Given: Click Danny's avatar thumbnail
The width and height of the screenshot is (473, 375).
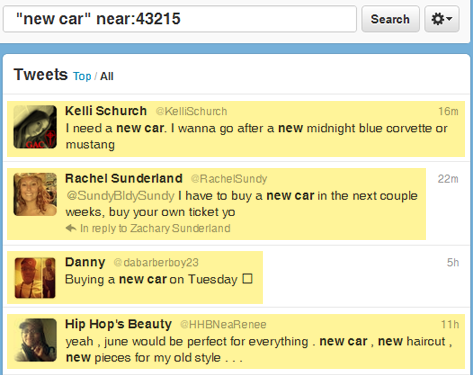Looking at the screenshot, I should pos(35,278).
